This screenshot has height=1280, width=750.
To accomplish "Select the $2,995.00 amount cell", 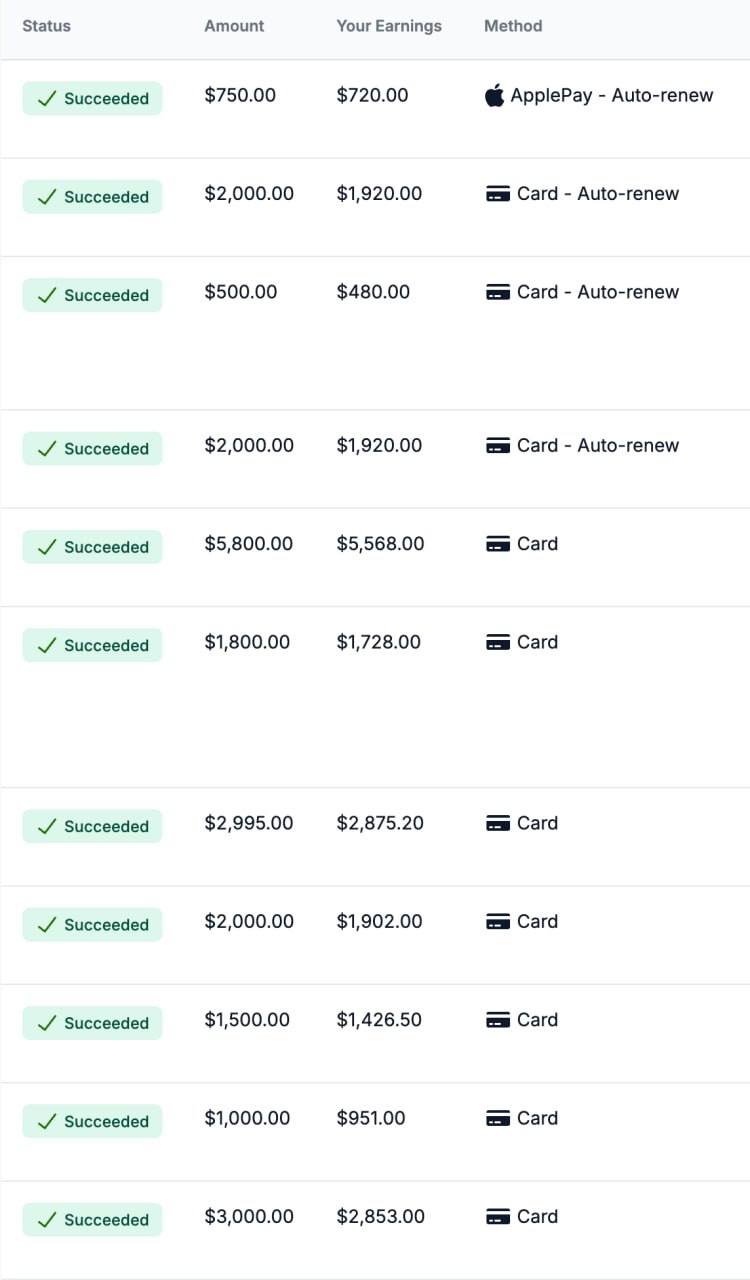I will pyautogui.click(x=249, y=823).
